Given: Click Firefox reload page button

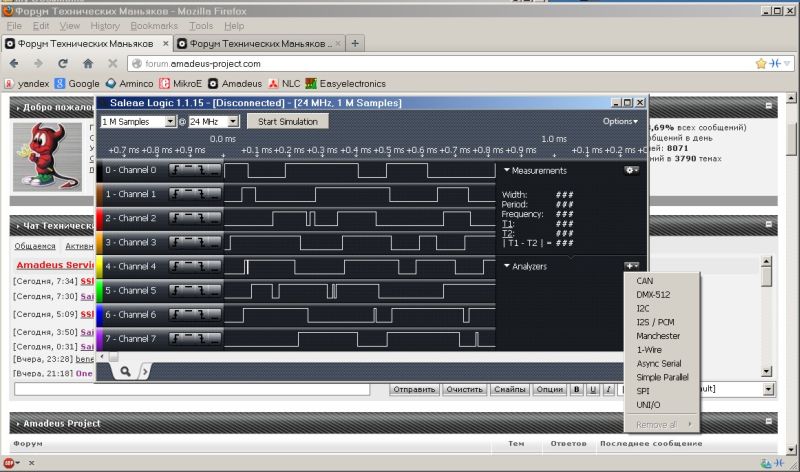Looking at the screenshot, I should click(x=62, y=63).
